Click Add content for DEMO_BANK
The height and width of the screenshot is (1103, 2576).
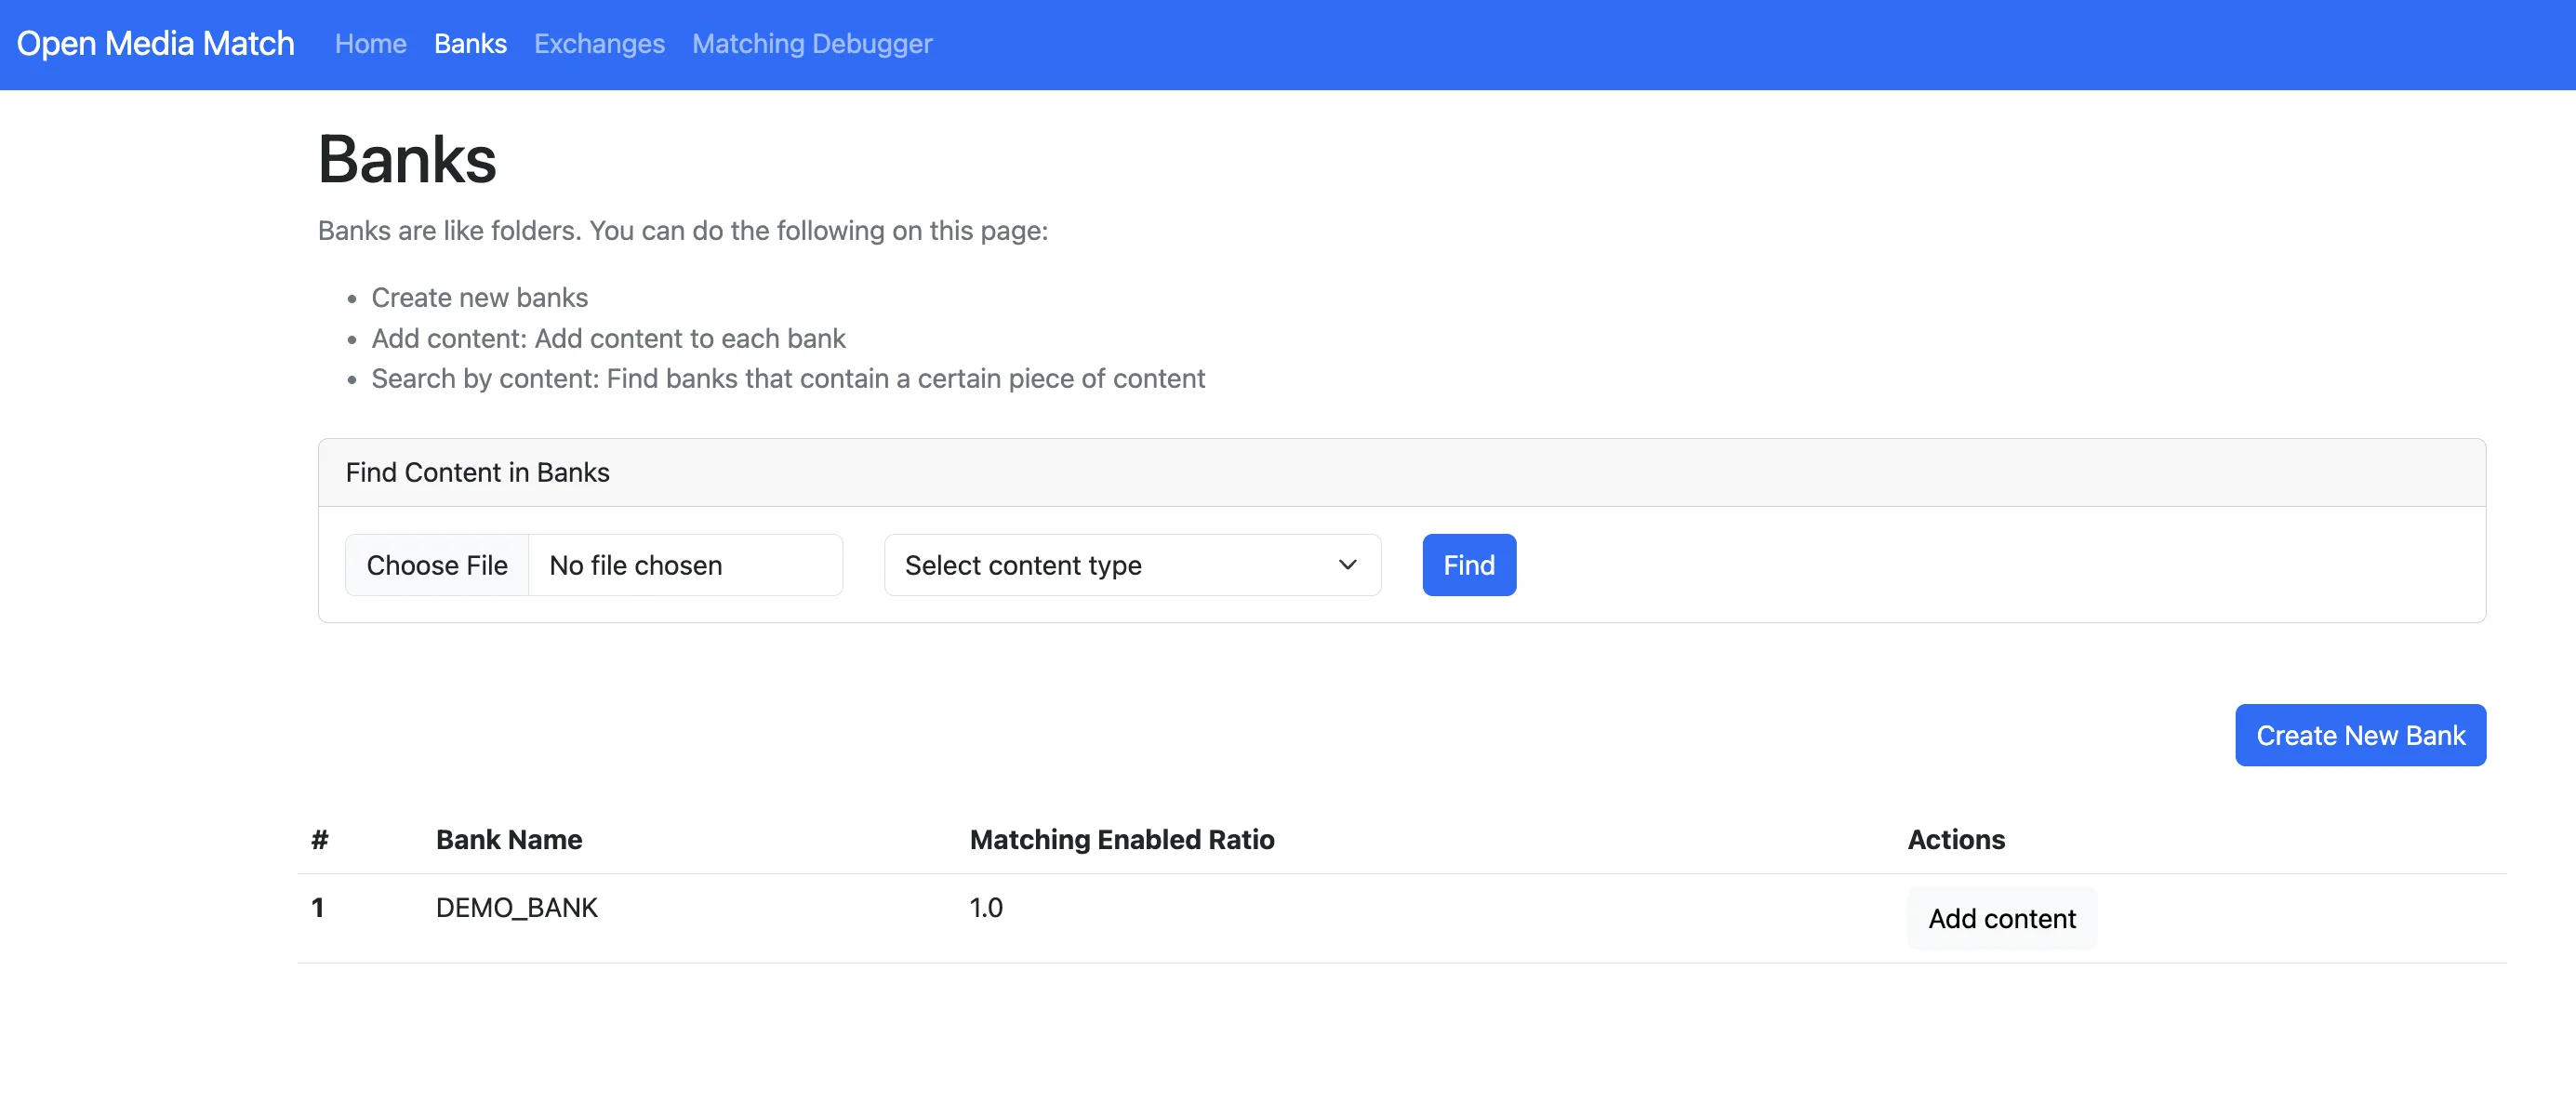point(2002,918)
